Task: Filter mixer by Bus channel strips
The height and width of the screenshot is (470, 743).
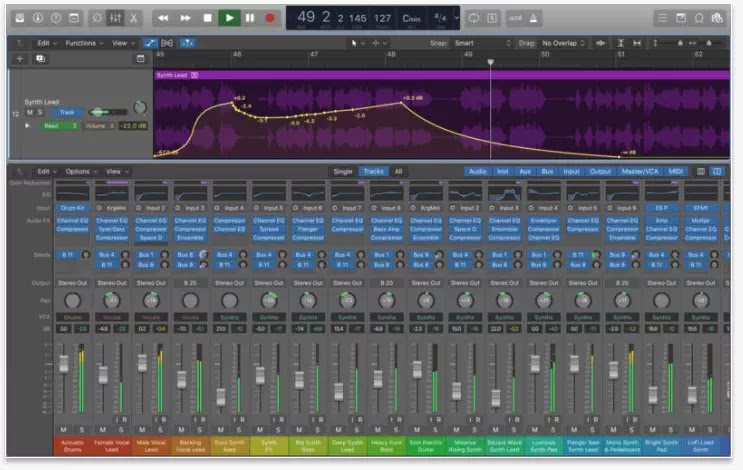Action: [547, 172]
